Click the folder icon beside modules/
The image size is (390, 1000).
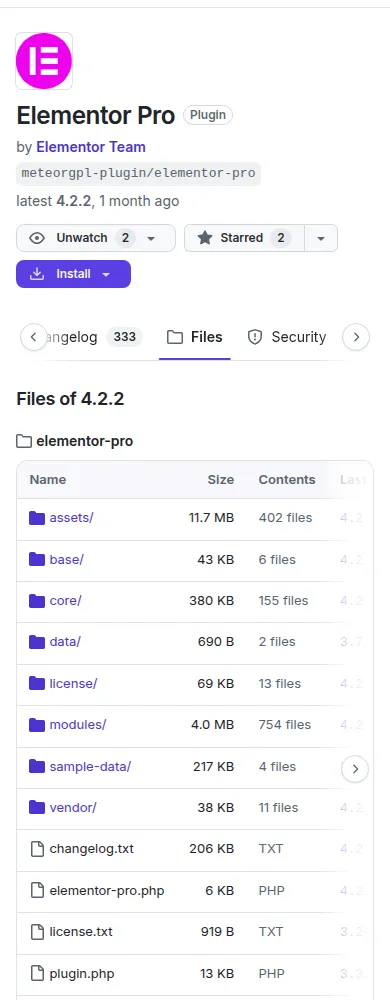tap(37, 724)
